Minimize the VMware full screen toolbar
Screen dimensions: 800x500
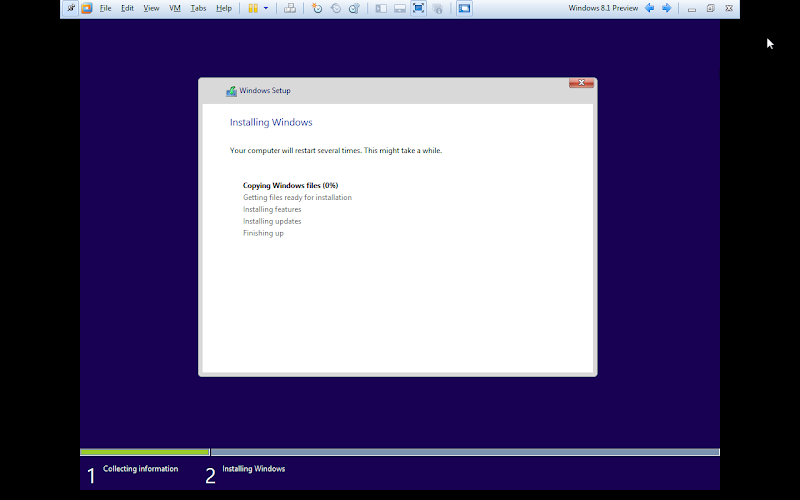tap(692, 9)
